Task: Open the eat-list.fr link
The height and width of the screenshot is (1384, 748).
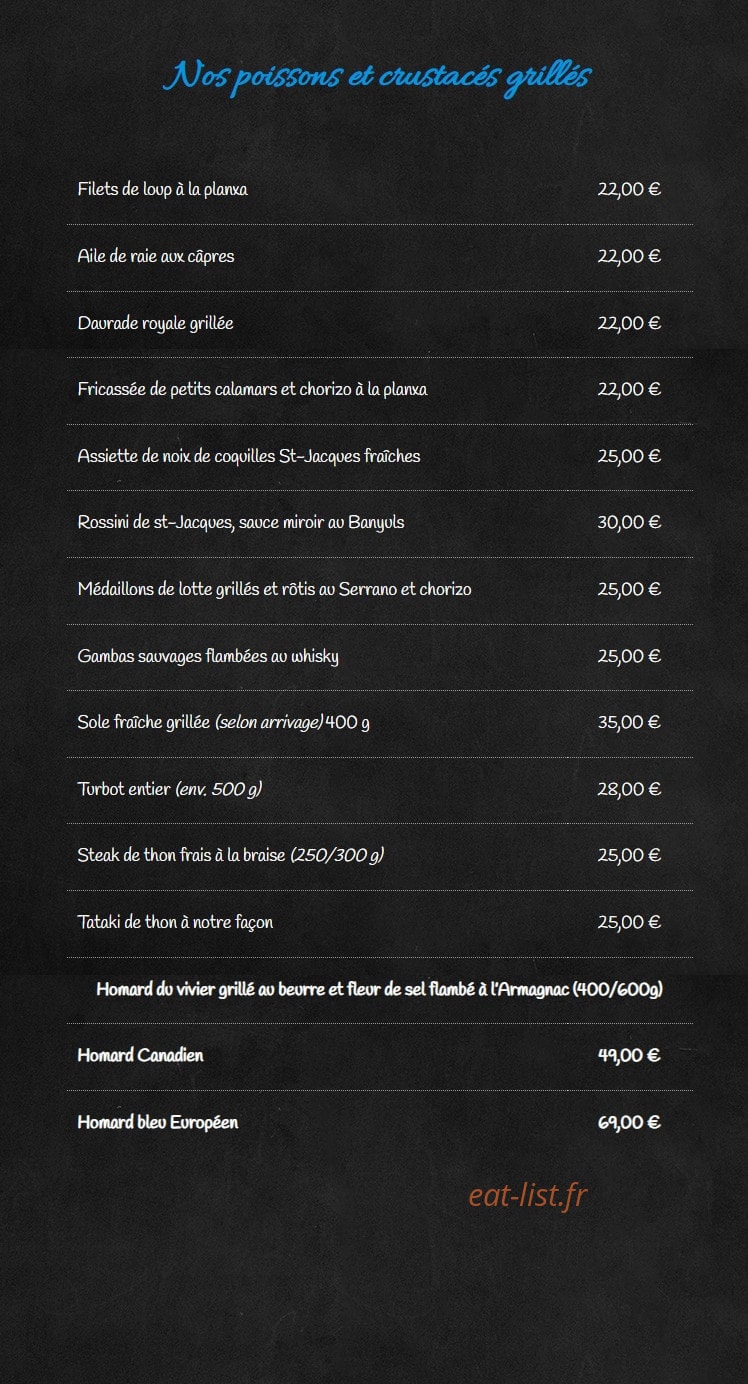Action: point(527,1194)
